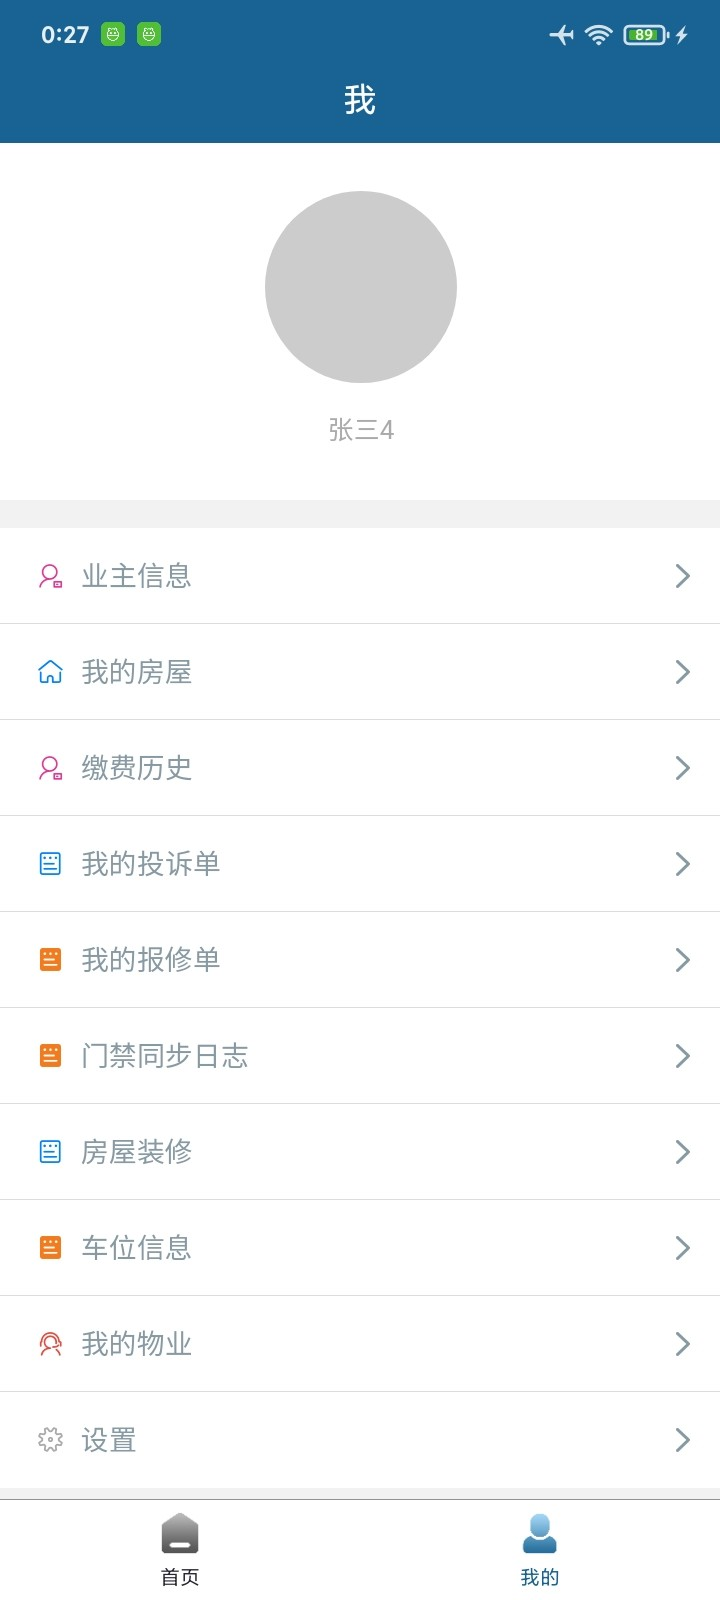
Task: Click the 我的物业 headset icon
Action: point(50,1344)
